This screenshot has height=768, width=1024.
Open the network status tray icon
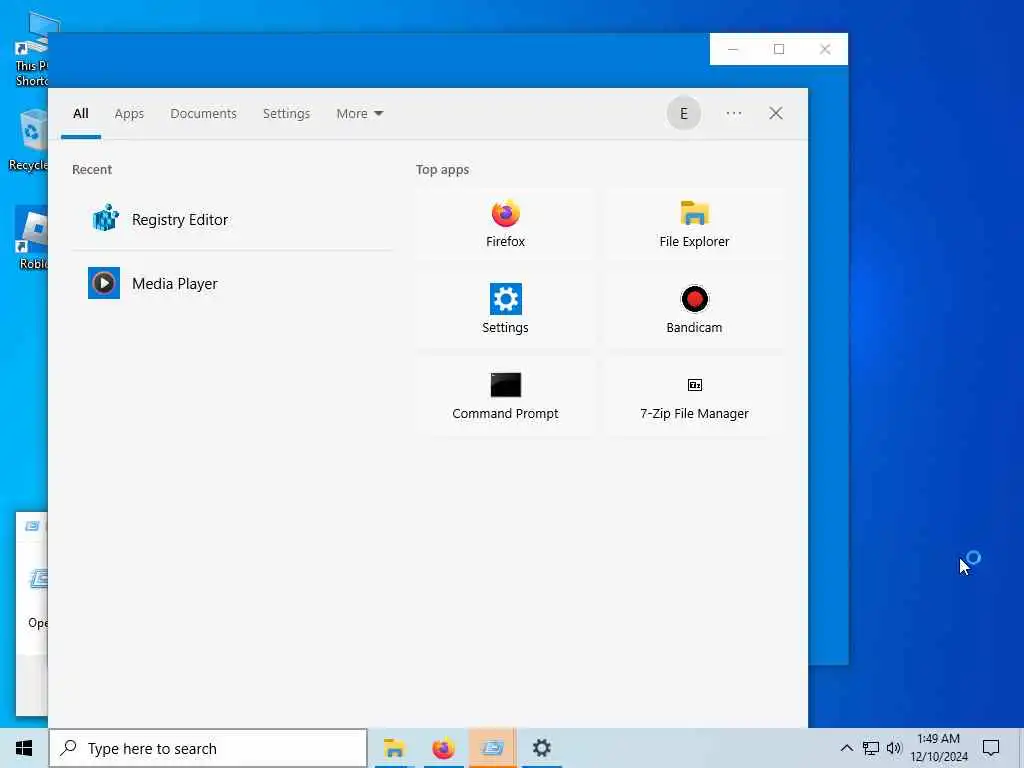click(871, 748)
